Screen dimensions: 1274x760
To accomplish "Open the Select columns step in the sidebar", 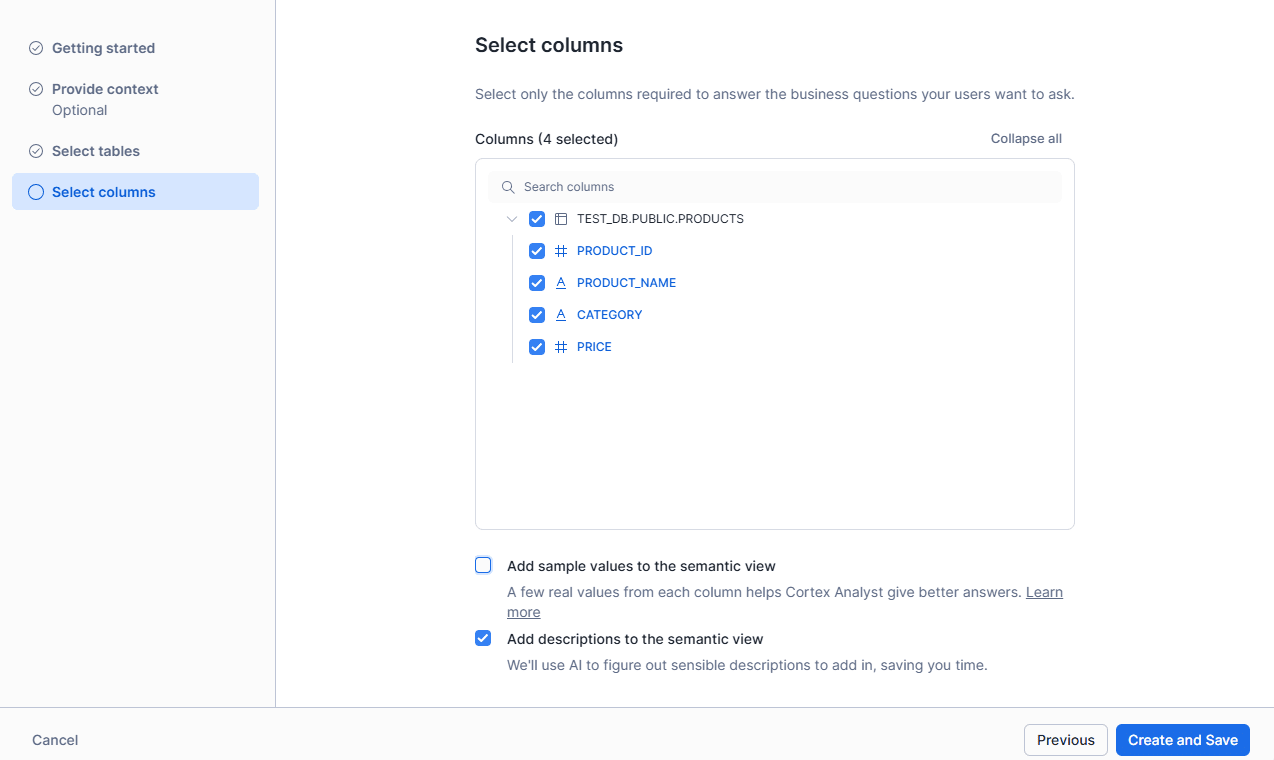I will pos(104,192).
